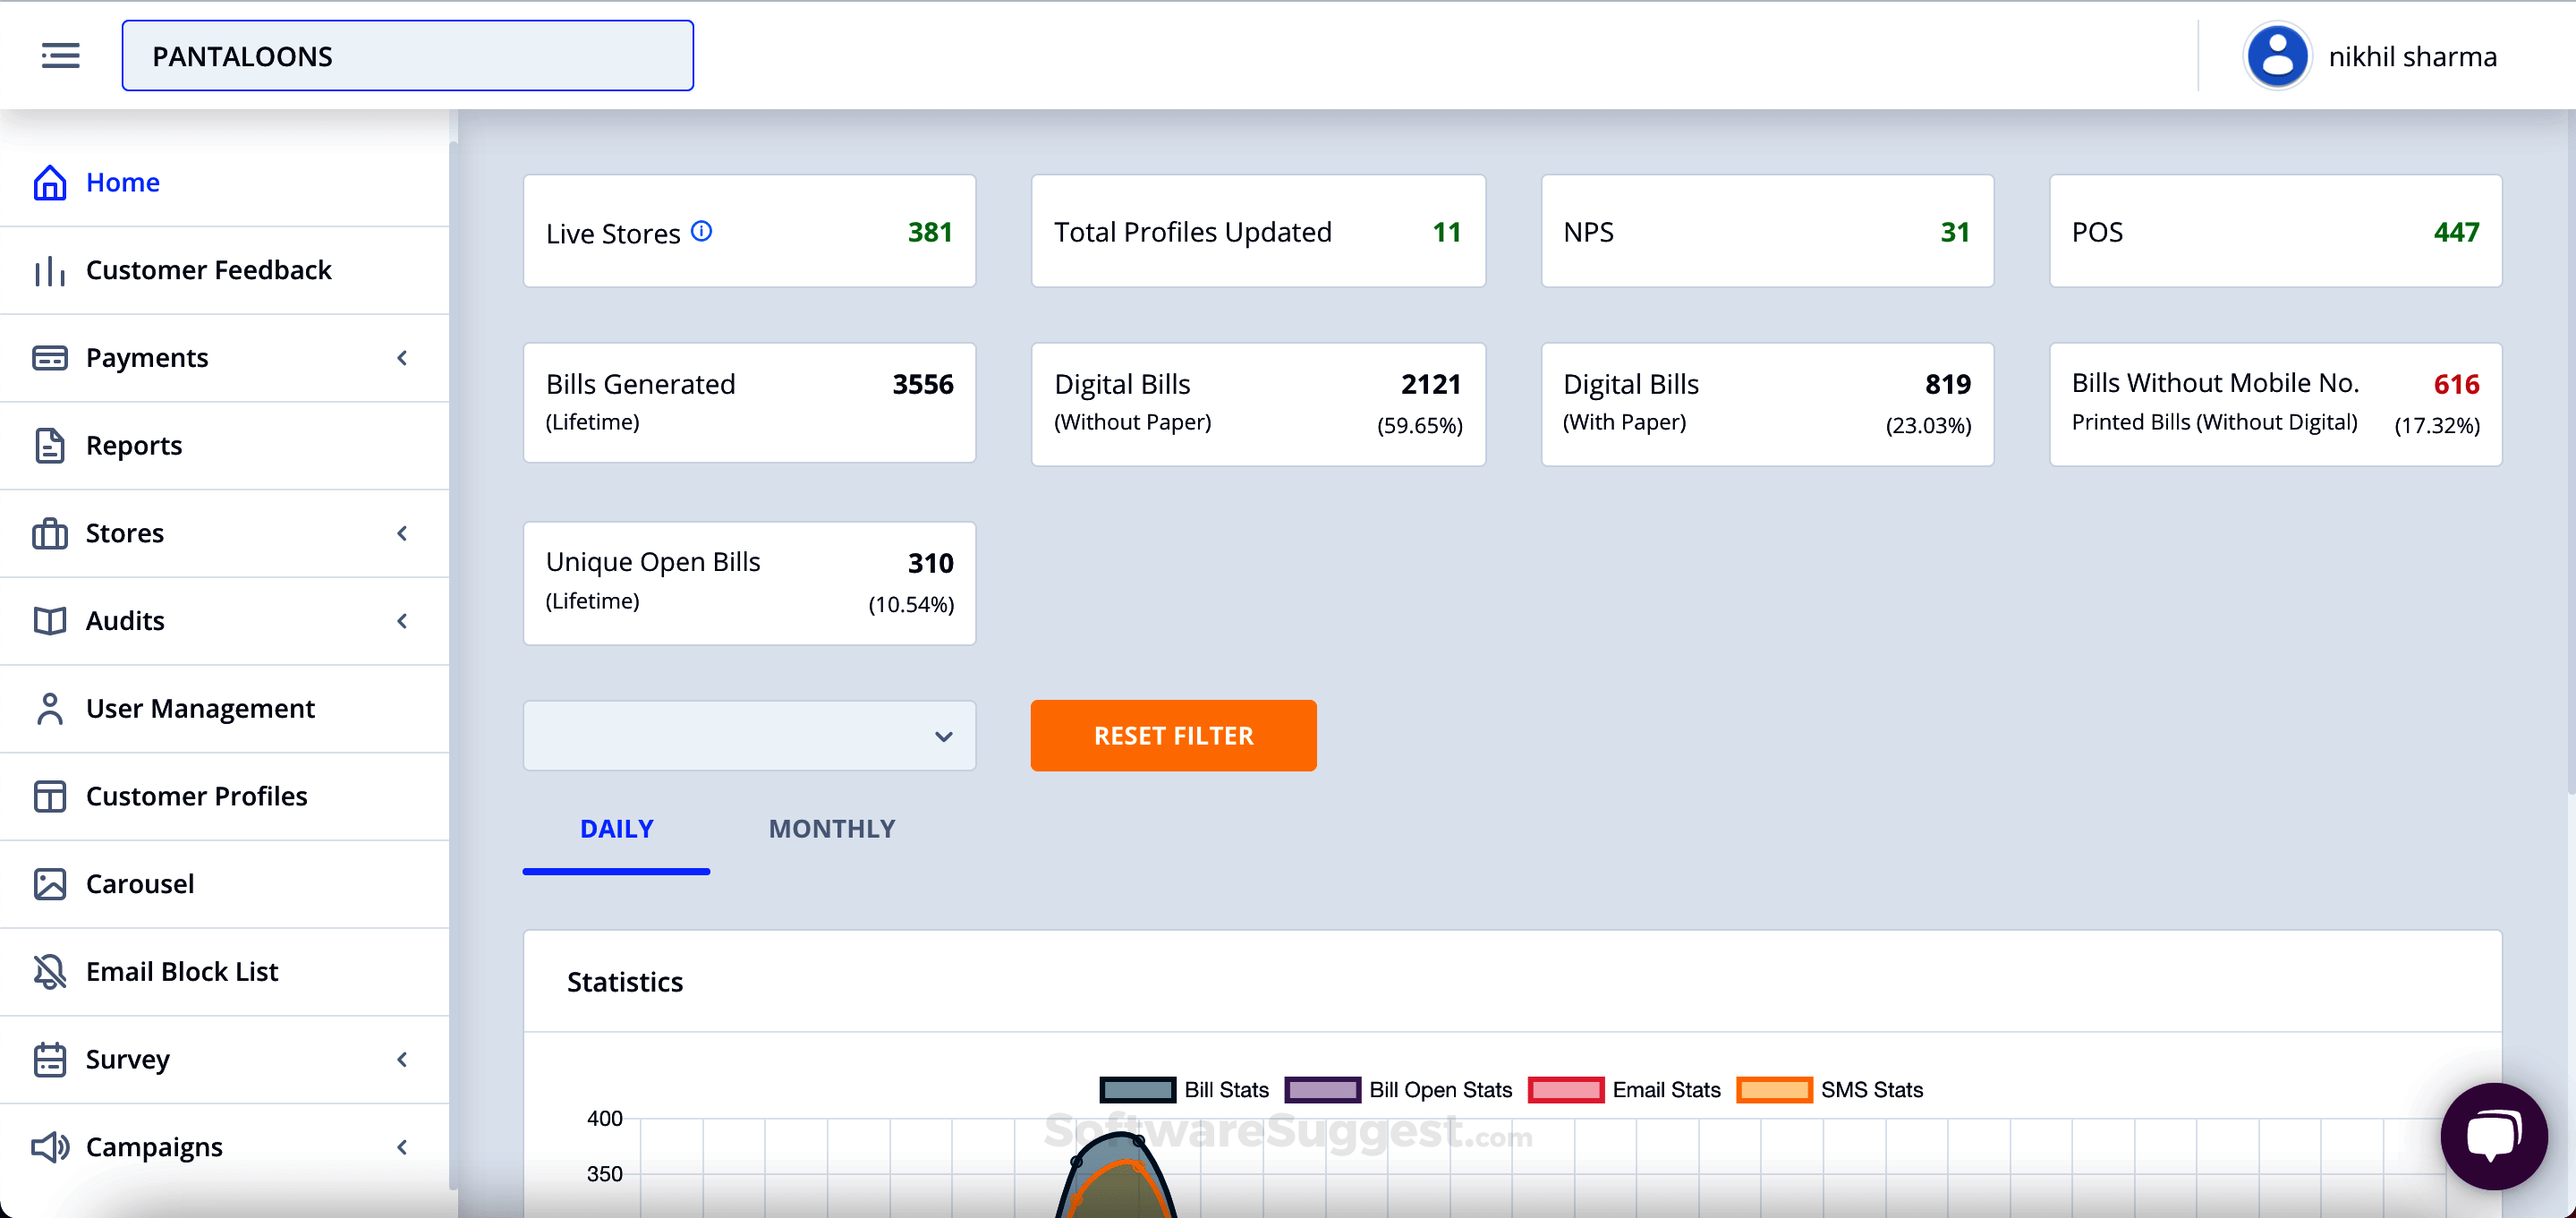Toggle Email Stats series visibility

(1566, 1089)
